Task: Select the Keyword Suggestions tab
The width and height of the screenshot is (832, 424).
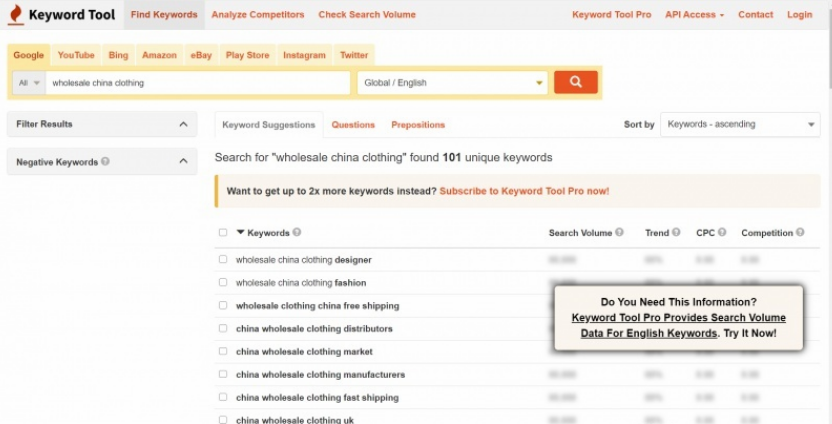Action: (268, 125)
